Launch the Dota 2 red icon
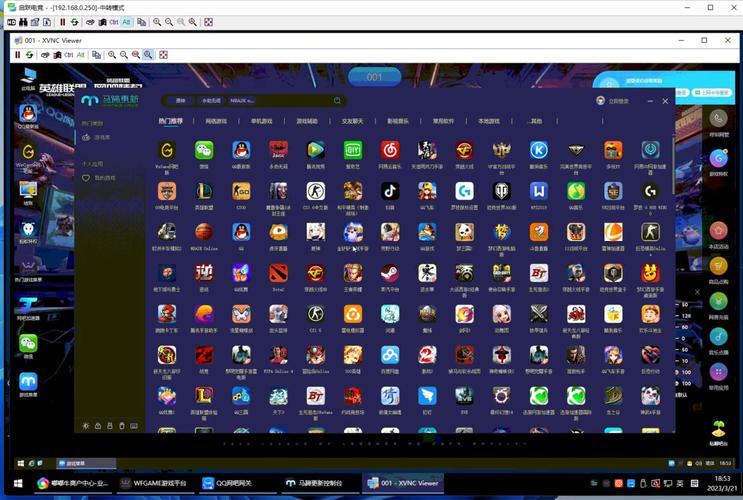 (278, 273)
